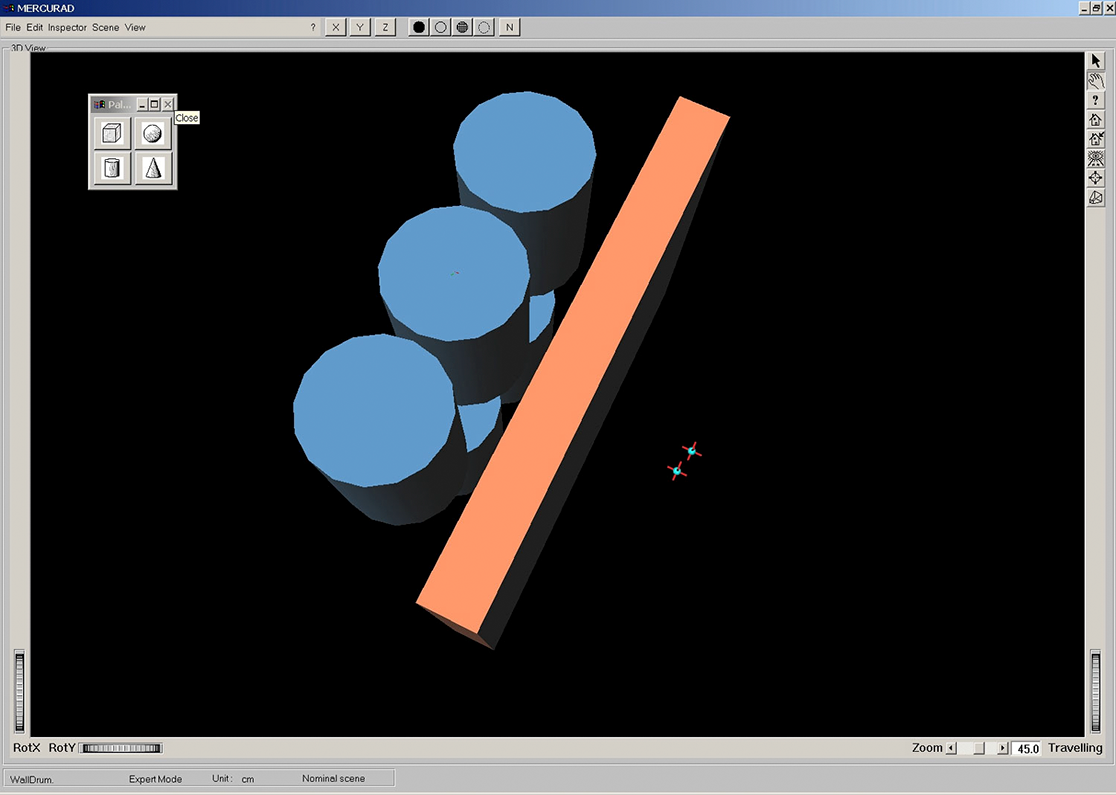Minimize the palette window
Viewport: 1116px width, 795px height.
(x=142, y=105)
